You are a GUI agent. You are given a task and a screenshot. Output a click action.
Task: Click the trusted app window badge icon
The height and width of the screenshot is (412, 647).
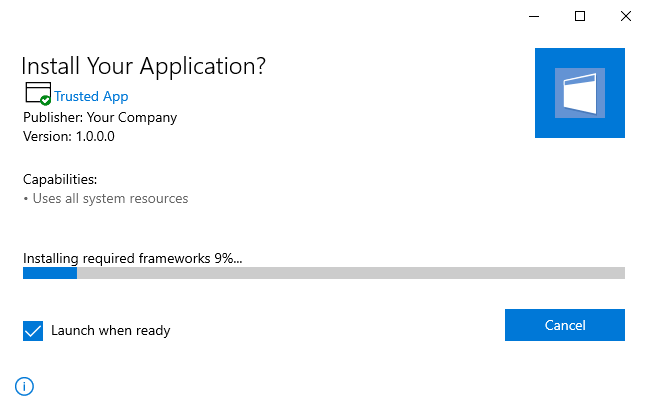pyautogui.click(x=38, y=92)
